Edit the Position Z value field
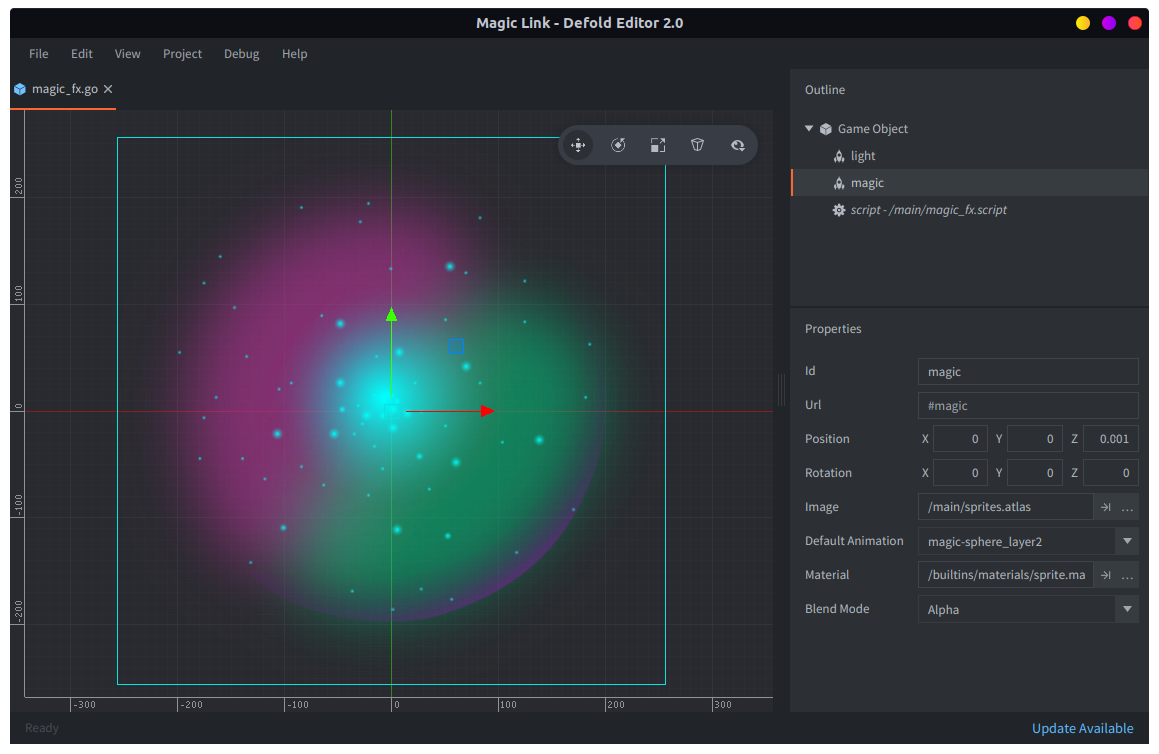This screenshot has width=1159, height=754. (x=1111, y=438)
